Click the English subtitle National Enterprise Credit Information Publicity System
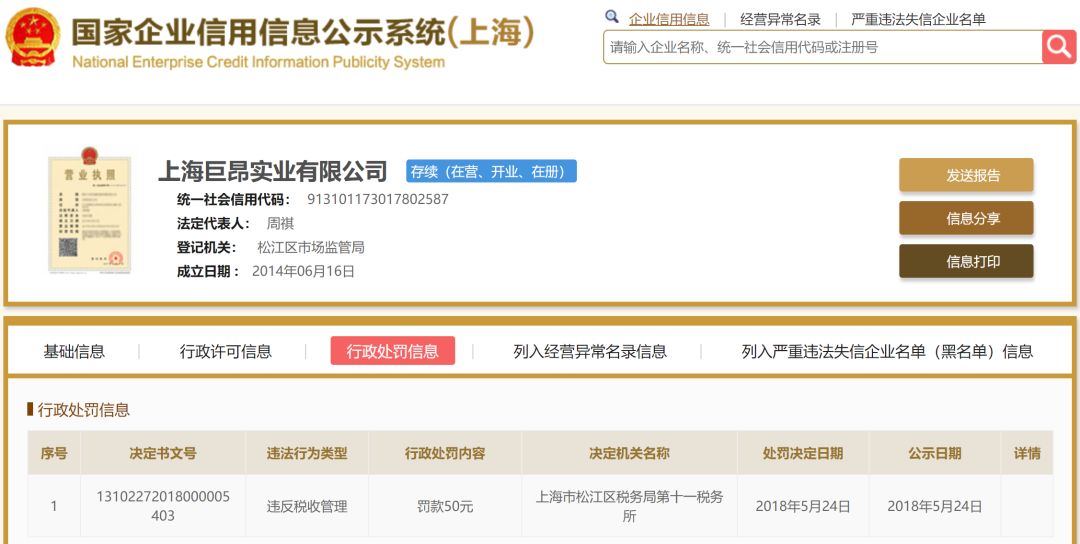Screen dimensions: 1080x544 tap(258, 62)
